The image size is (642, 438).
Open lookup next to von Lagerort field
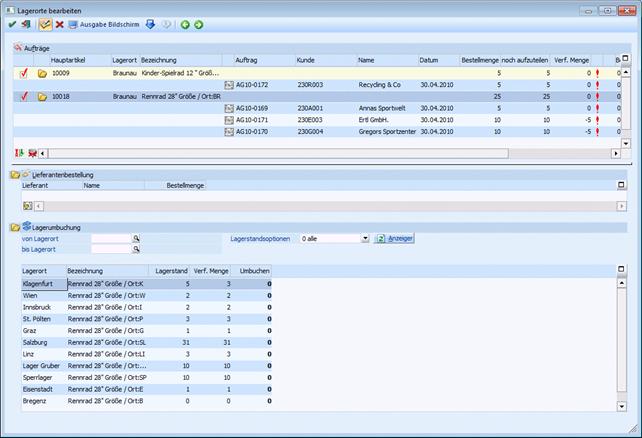[x=136, y=239]
